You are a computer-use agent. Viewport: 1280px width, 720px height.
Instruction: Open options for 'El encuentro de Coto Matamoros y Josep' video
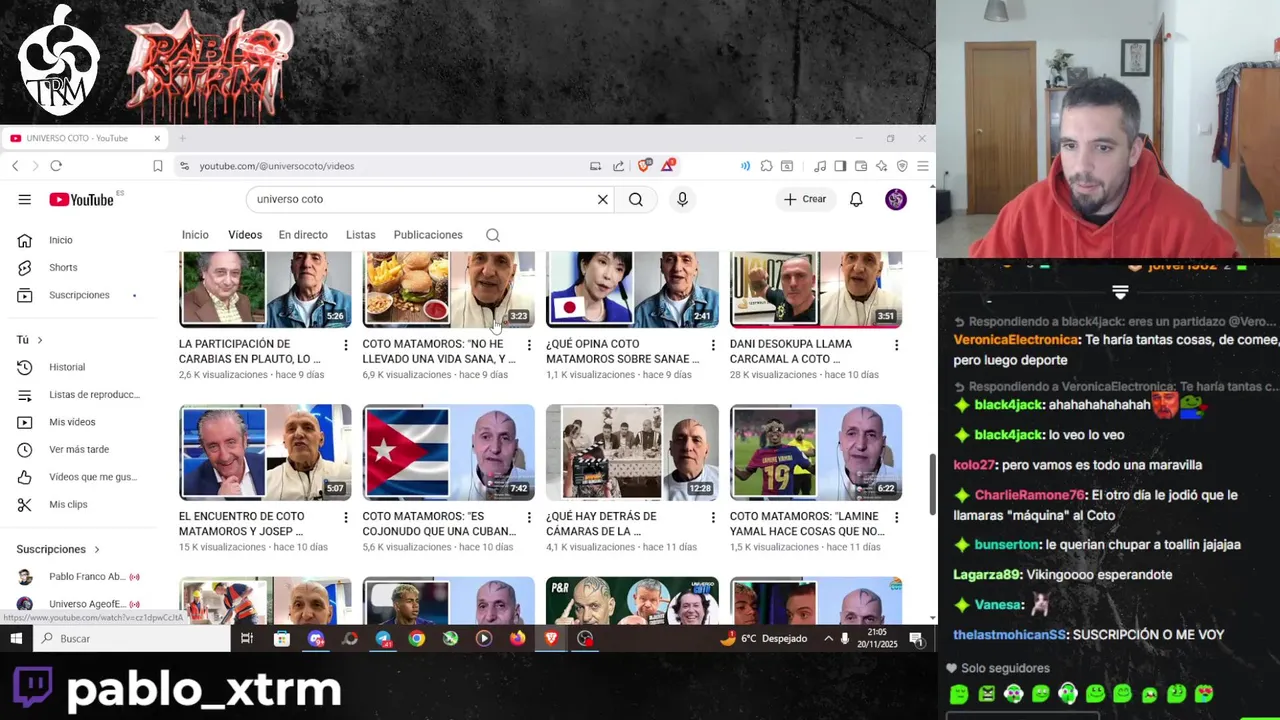[345, 517]
